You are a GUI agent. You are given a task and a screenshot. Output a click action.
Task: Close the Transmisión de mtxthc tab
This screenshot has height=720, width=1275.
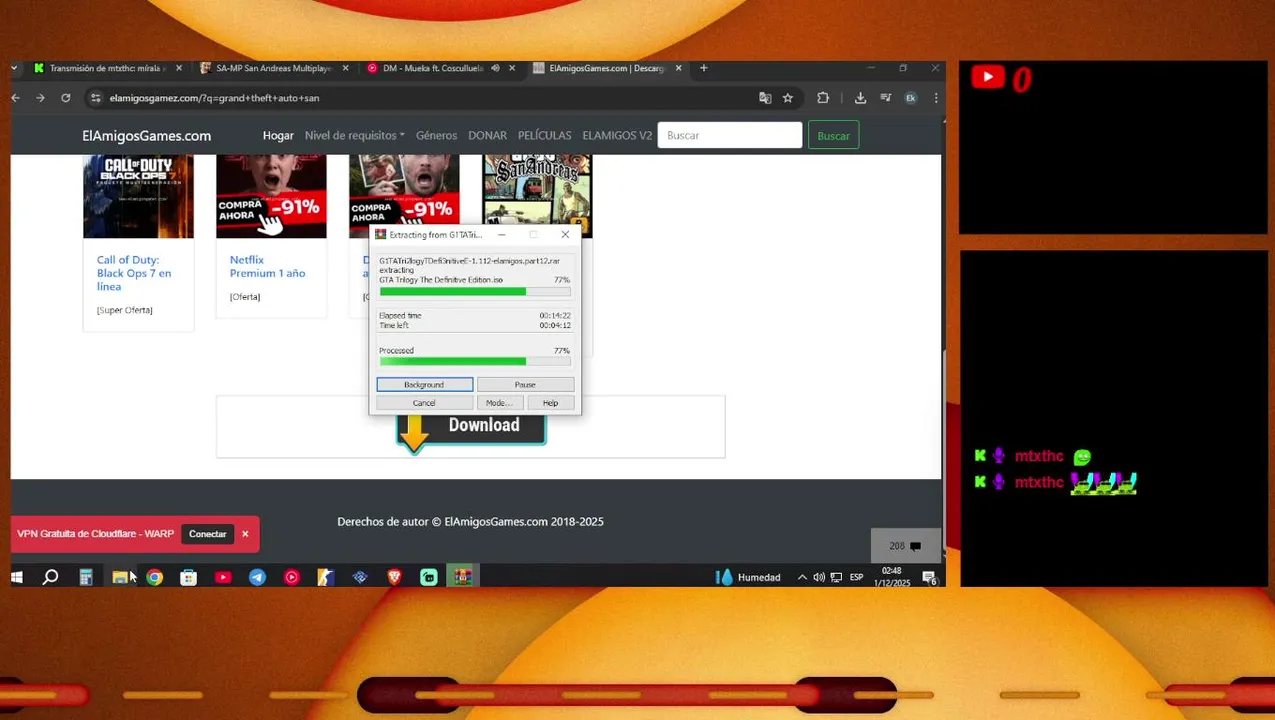click(180, 68)
